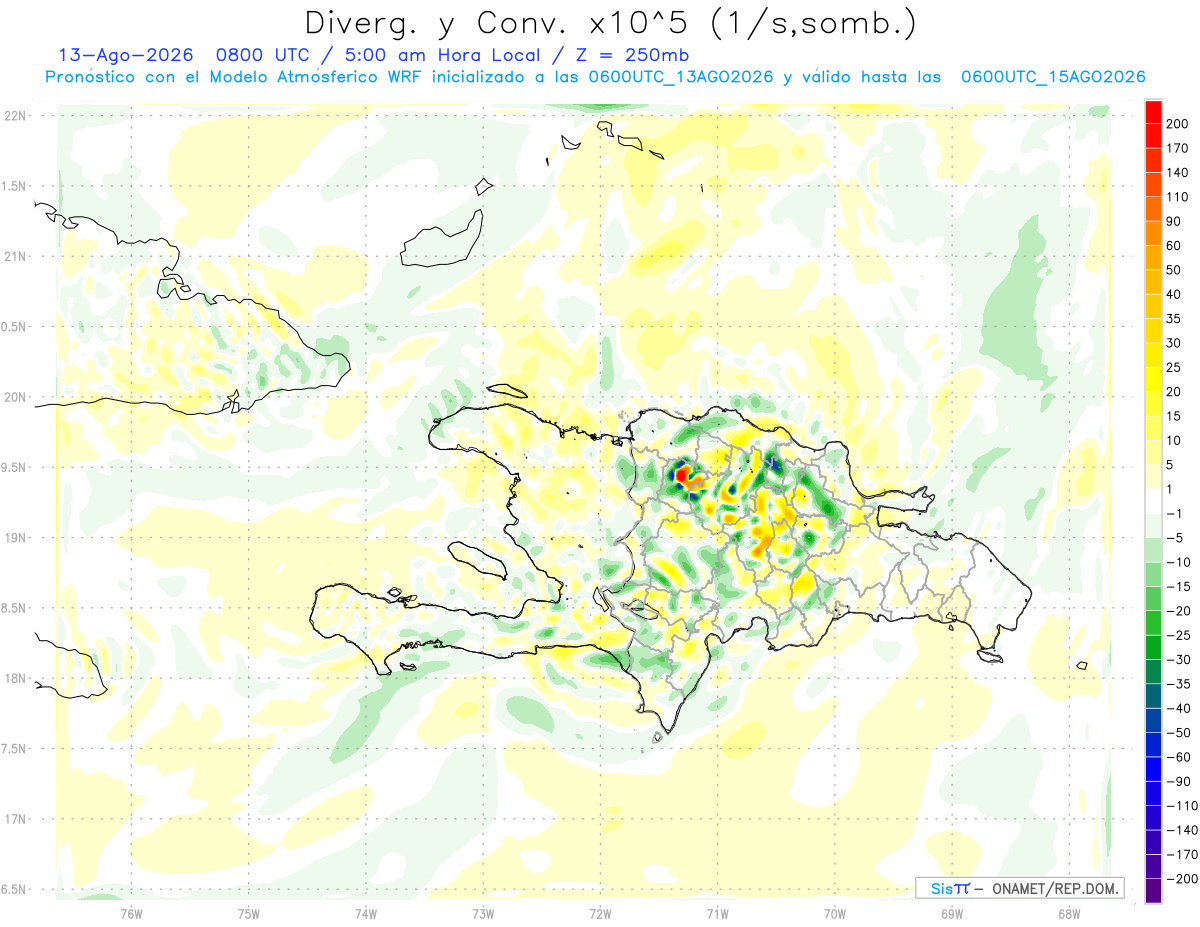Click the '75W' longitude label
Image resolution: width=1200 pixels, height=927 pixels.
coord(249,912)
